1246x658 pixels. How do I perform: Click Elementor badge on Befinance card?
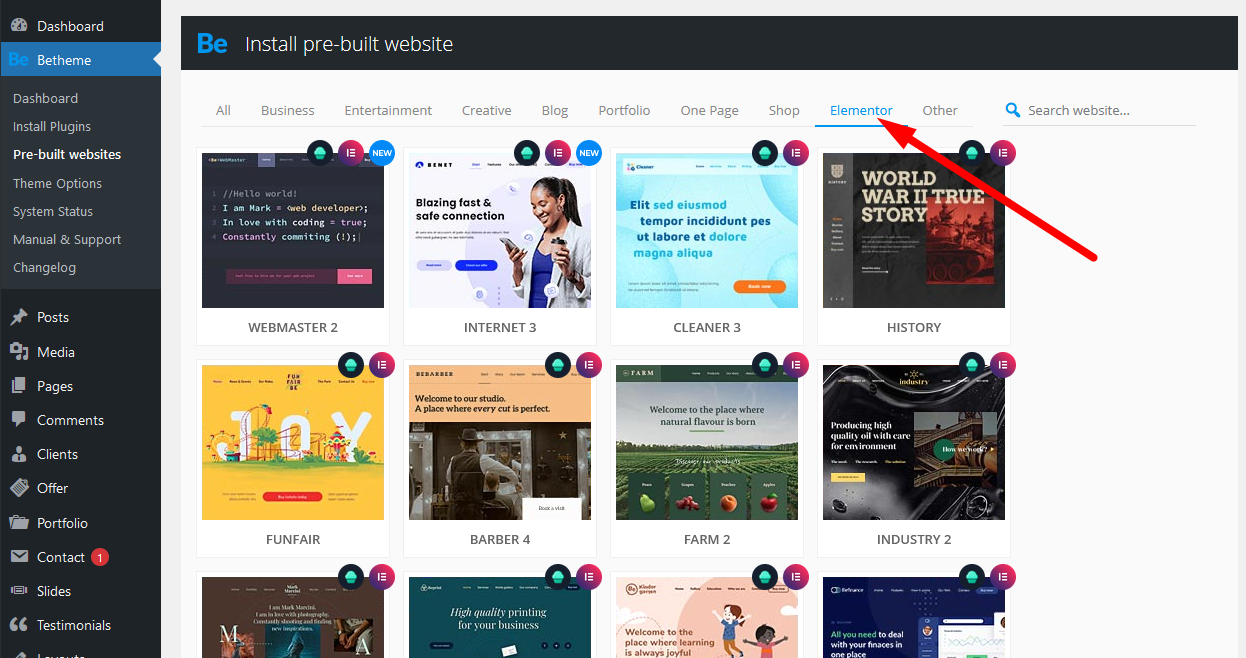[x=1003, y=577]
